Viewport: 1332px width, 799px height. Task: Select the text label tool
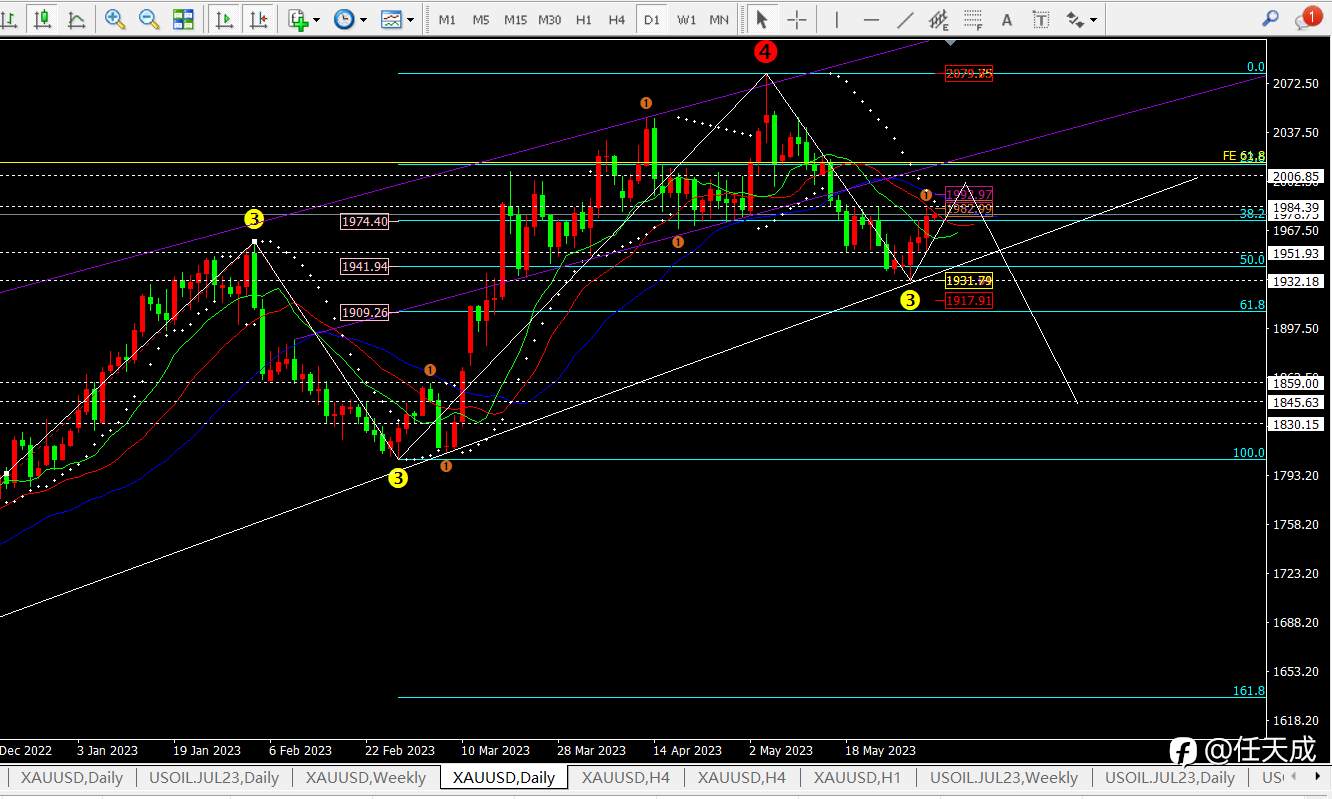[1041, 19]
